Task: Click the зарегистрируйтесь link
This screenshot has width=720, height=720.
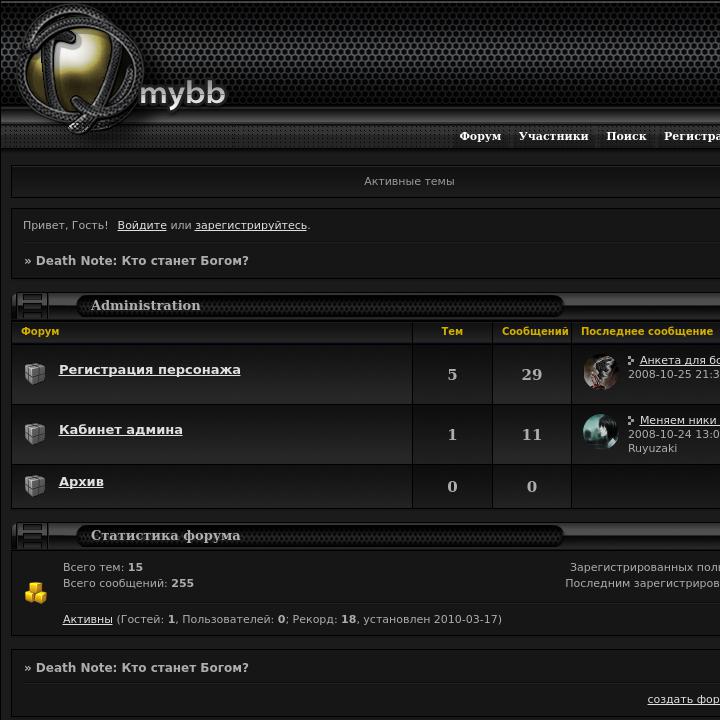Action: point(251,225)
